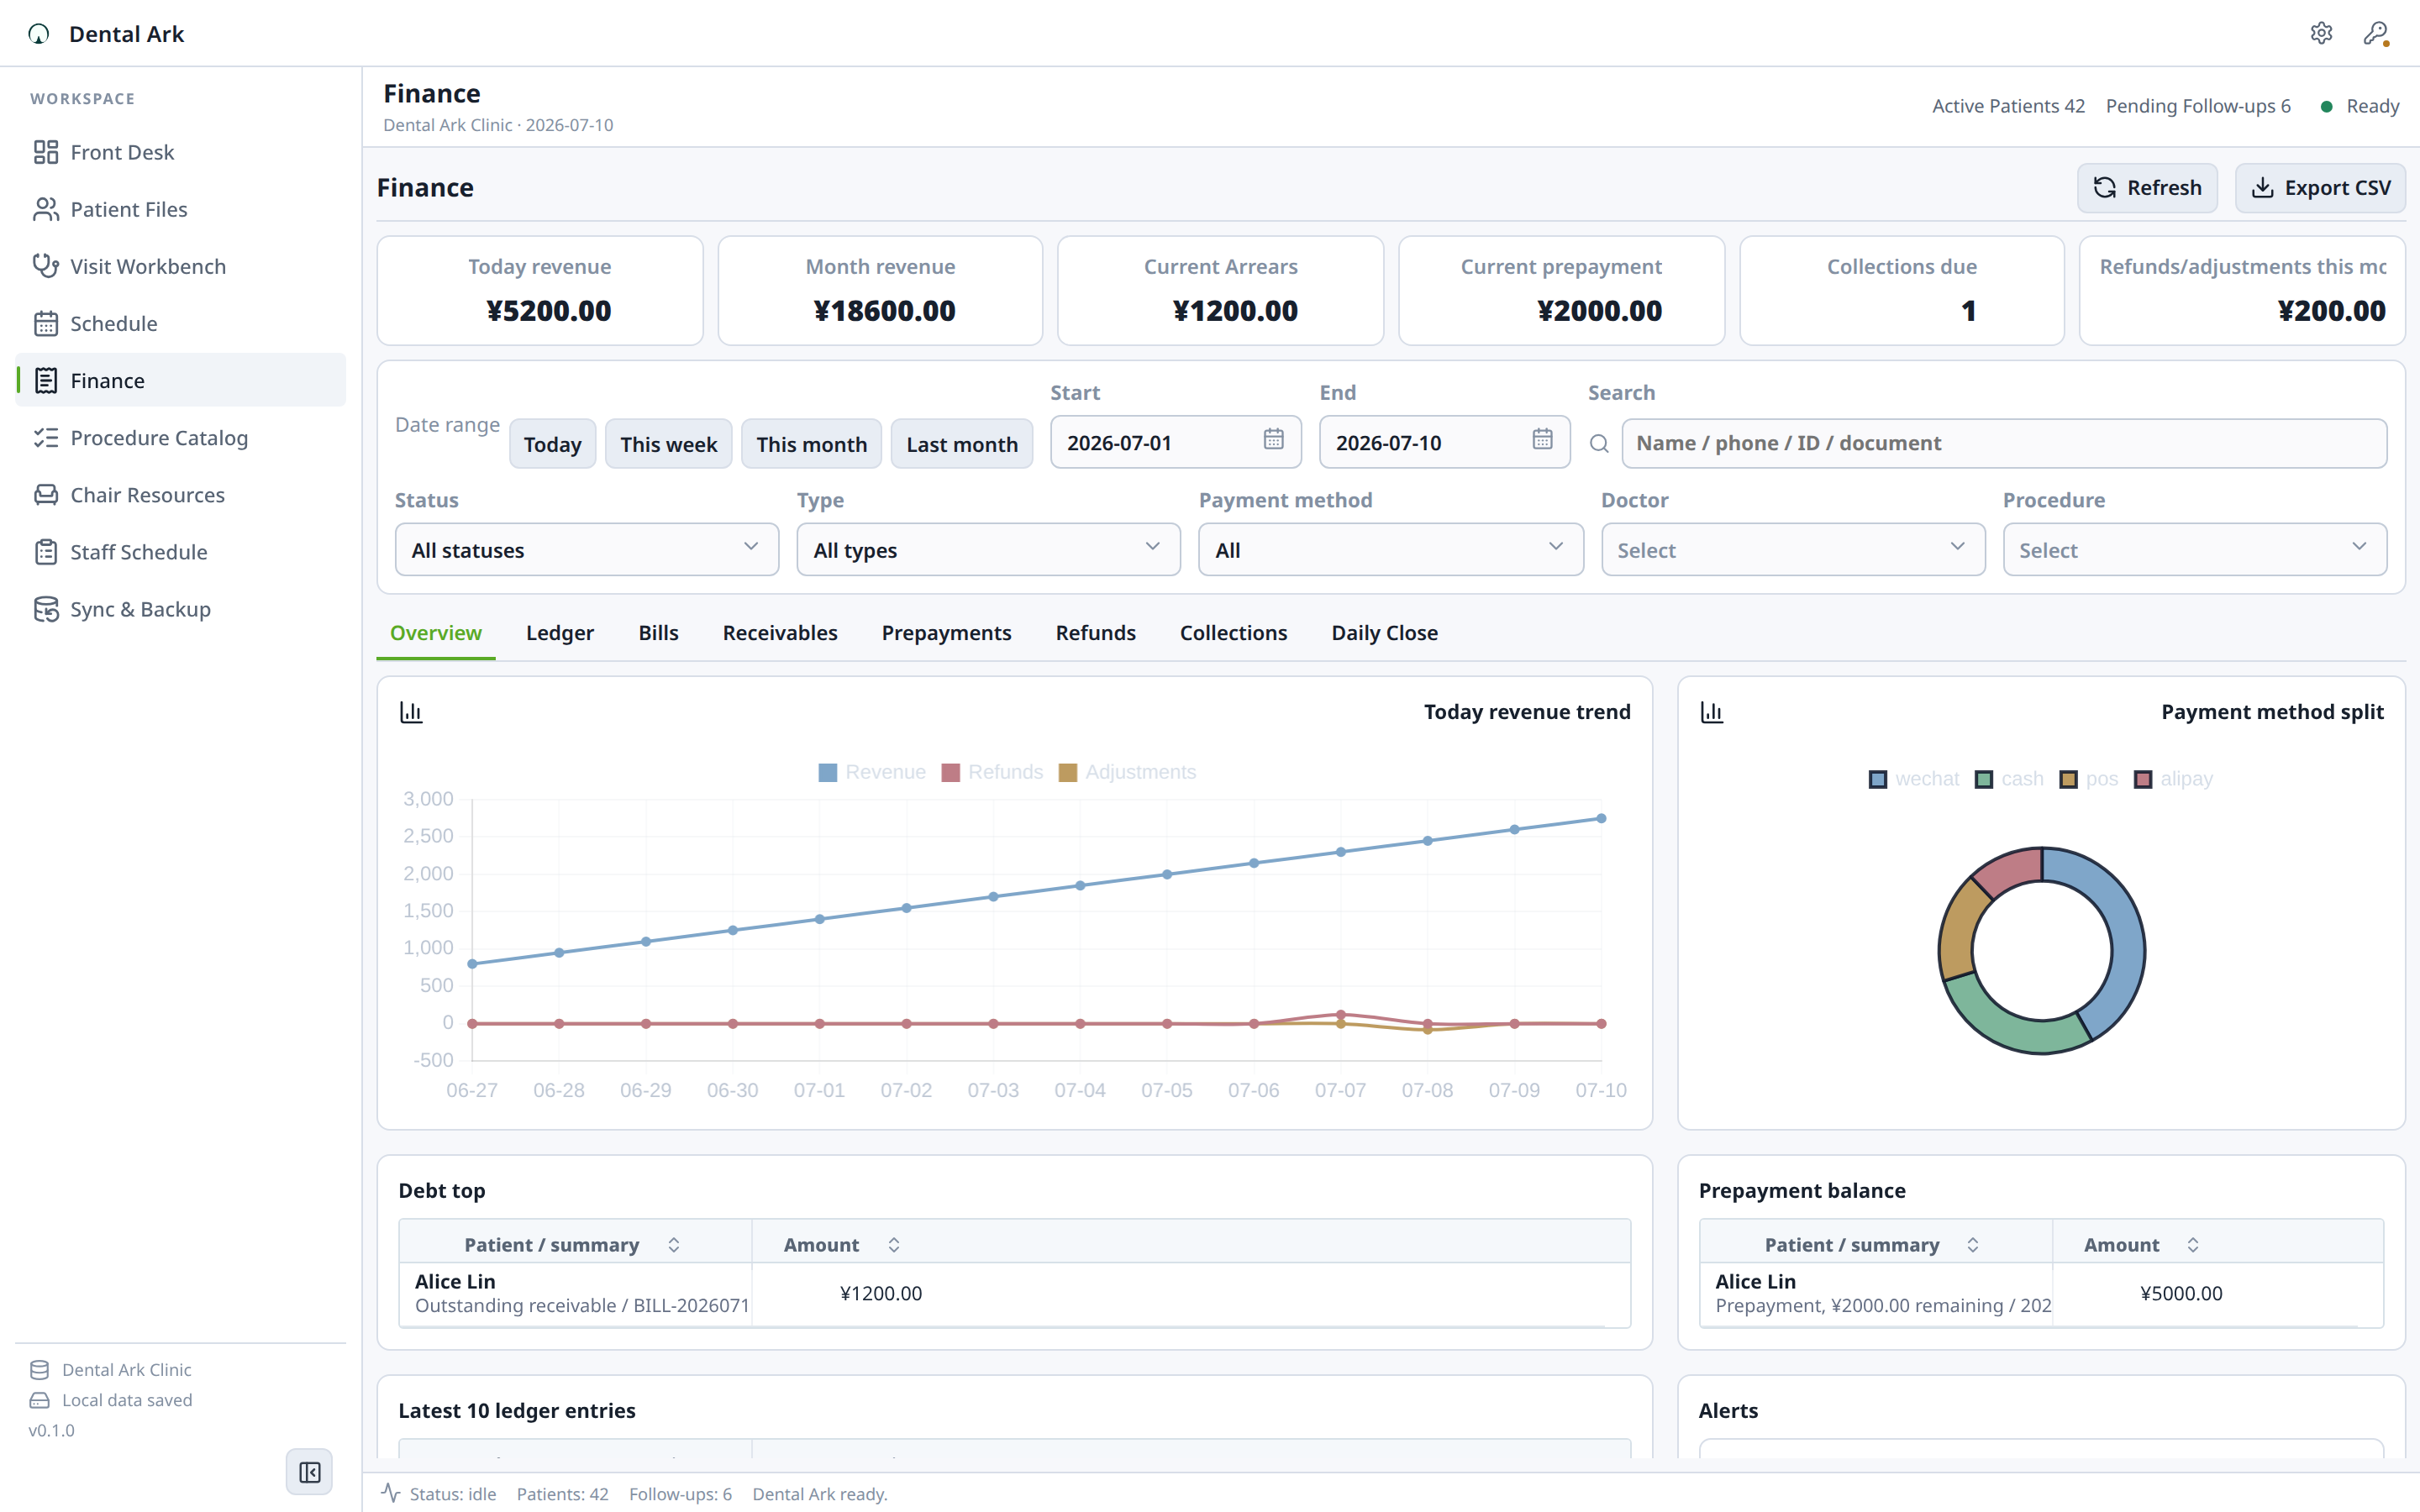
Task: Toggle the Refunds series in chart legend
Action: (992, 772)
